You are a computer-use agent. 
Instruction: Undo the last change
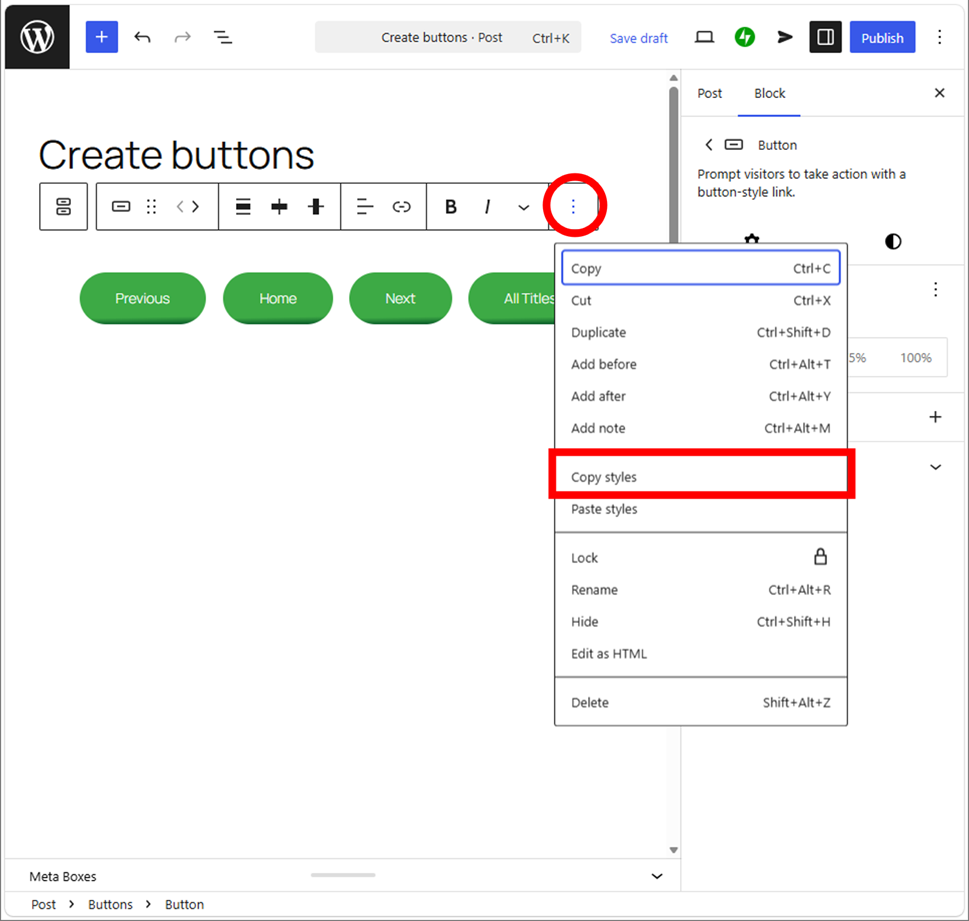tap(142, 37)
